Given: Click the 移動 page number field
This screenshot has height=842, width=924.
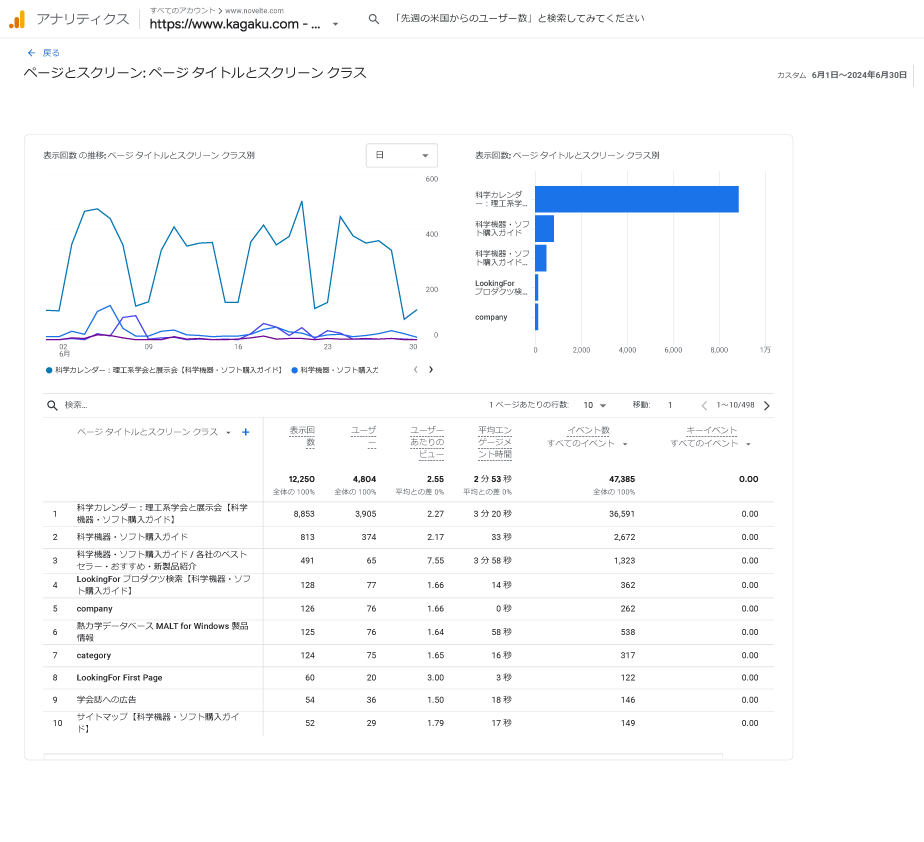Looking at the screenshot, I should pyautogui.click(x=670, y=405).
